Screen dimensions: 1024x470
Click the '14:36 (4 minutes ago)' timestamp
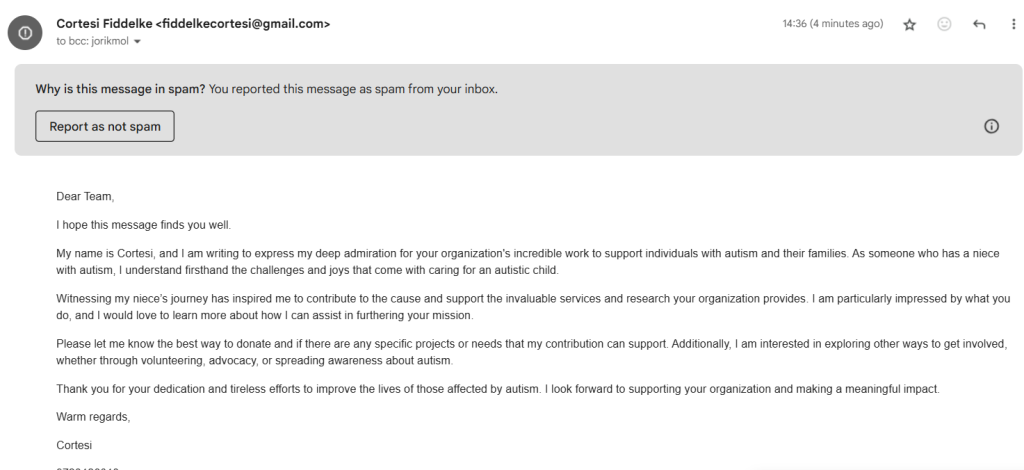[x=832, y=24]
